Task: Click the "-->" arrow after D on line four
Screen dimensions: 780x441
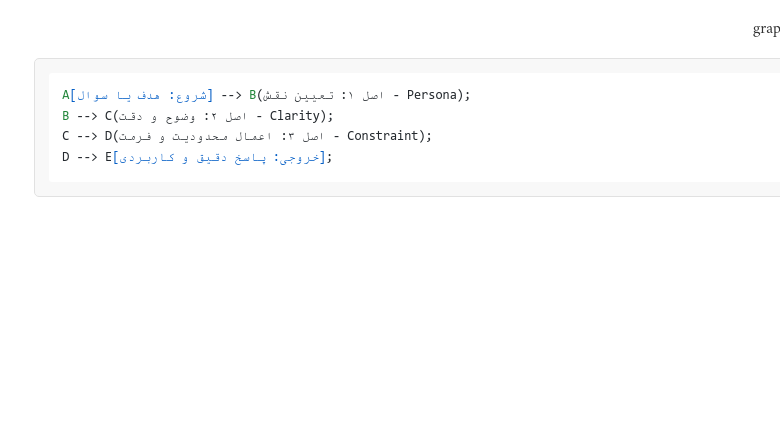Action: (87, 157)
